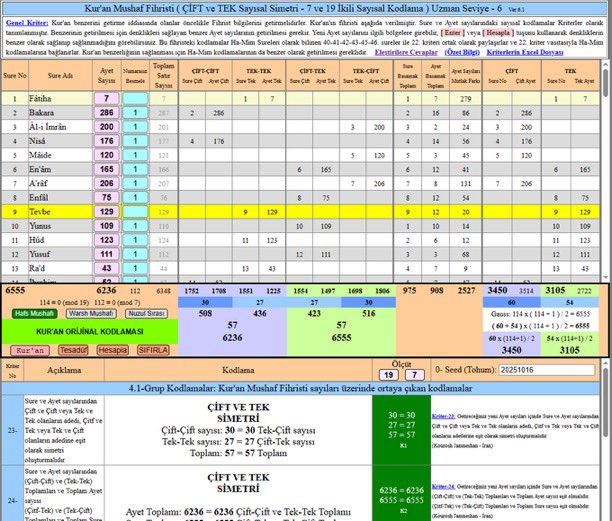The height and width of the screenshot is (521, 612).
Task: Click Hûd's ayet count field 123
Action: tap(107, 240)
